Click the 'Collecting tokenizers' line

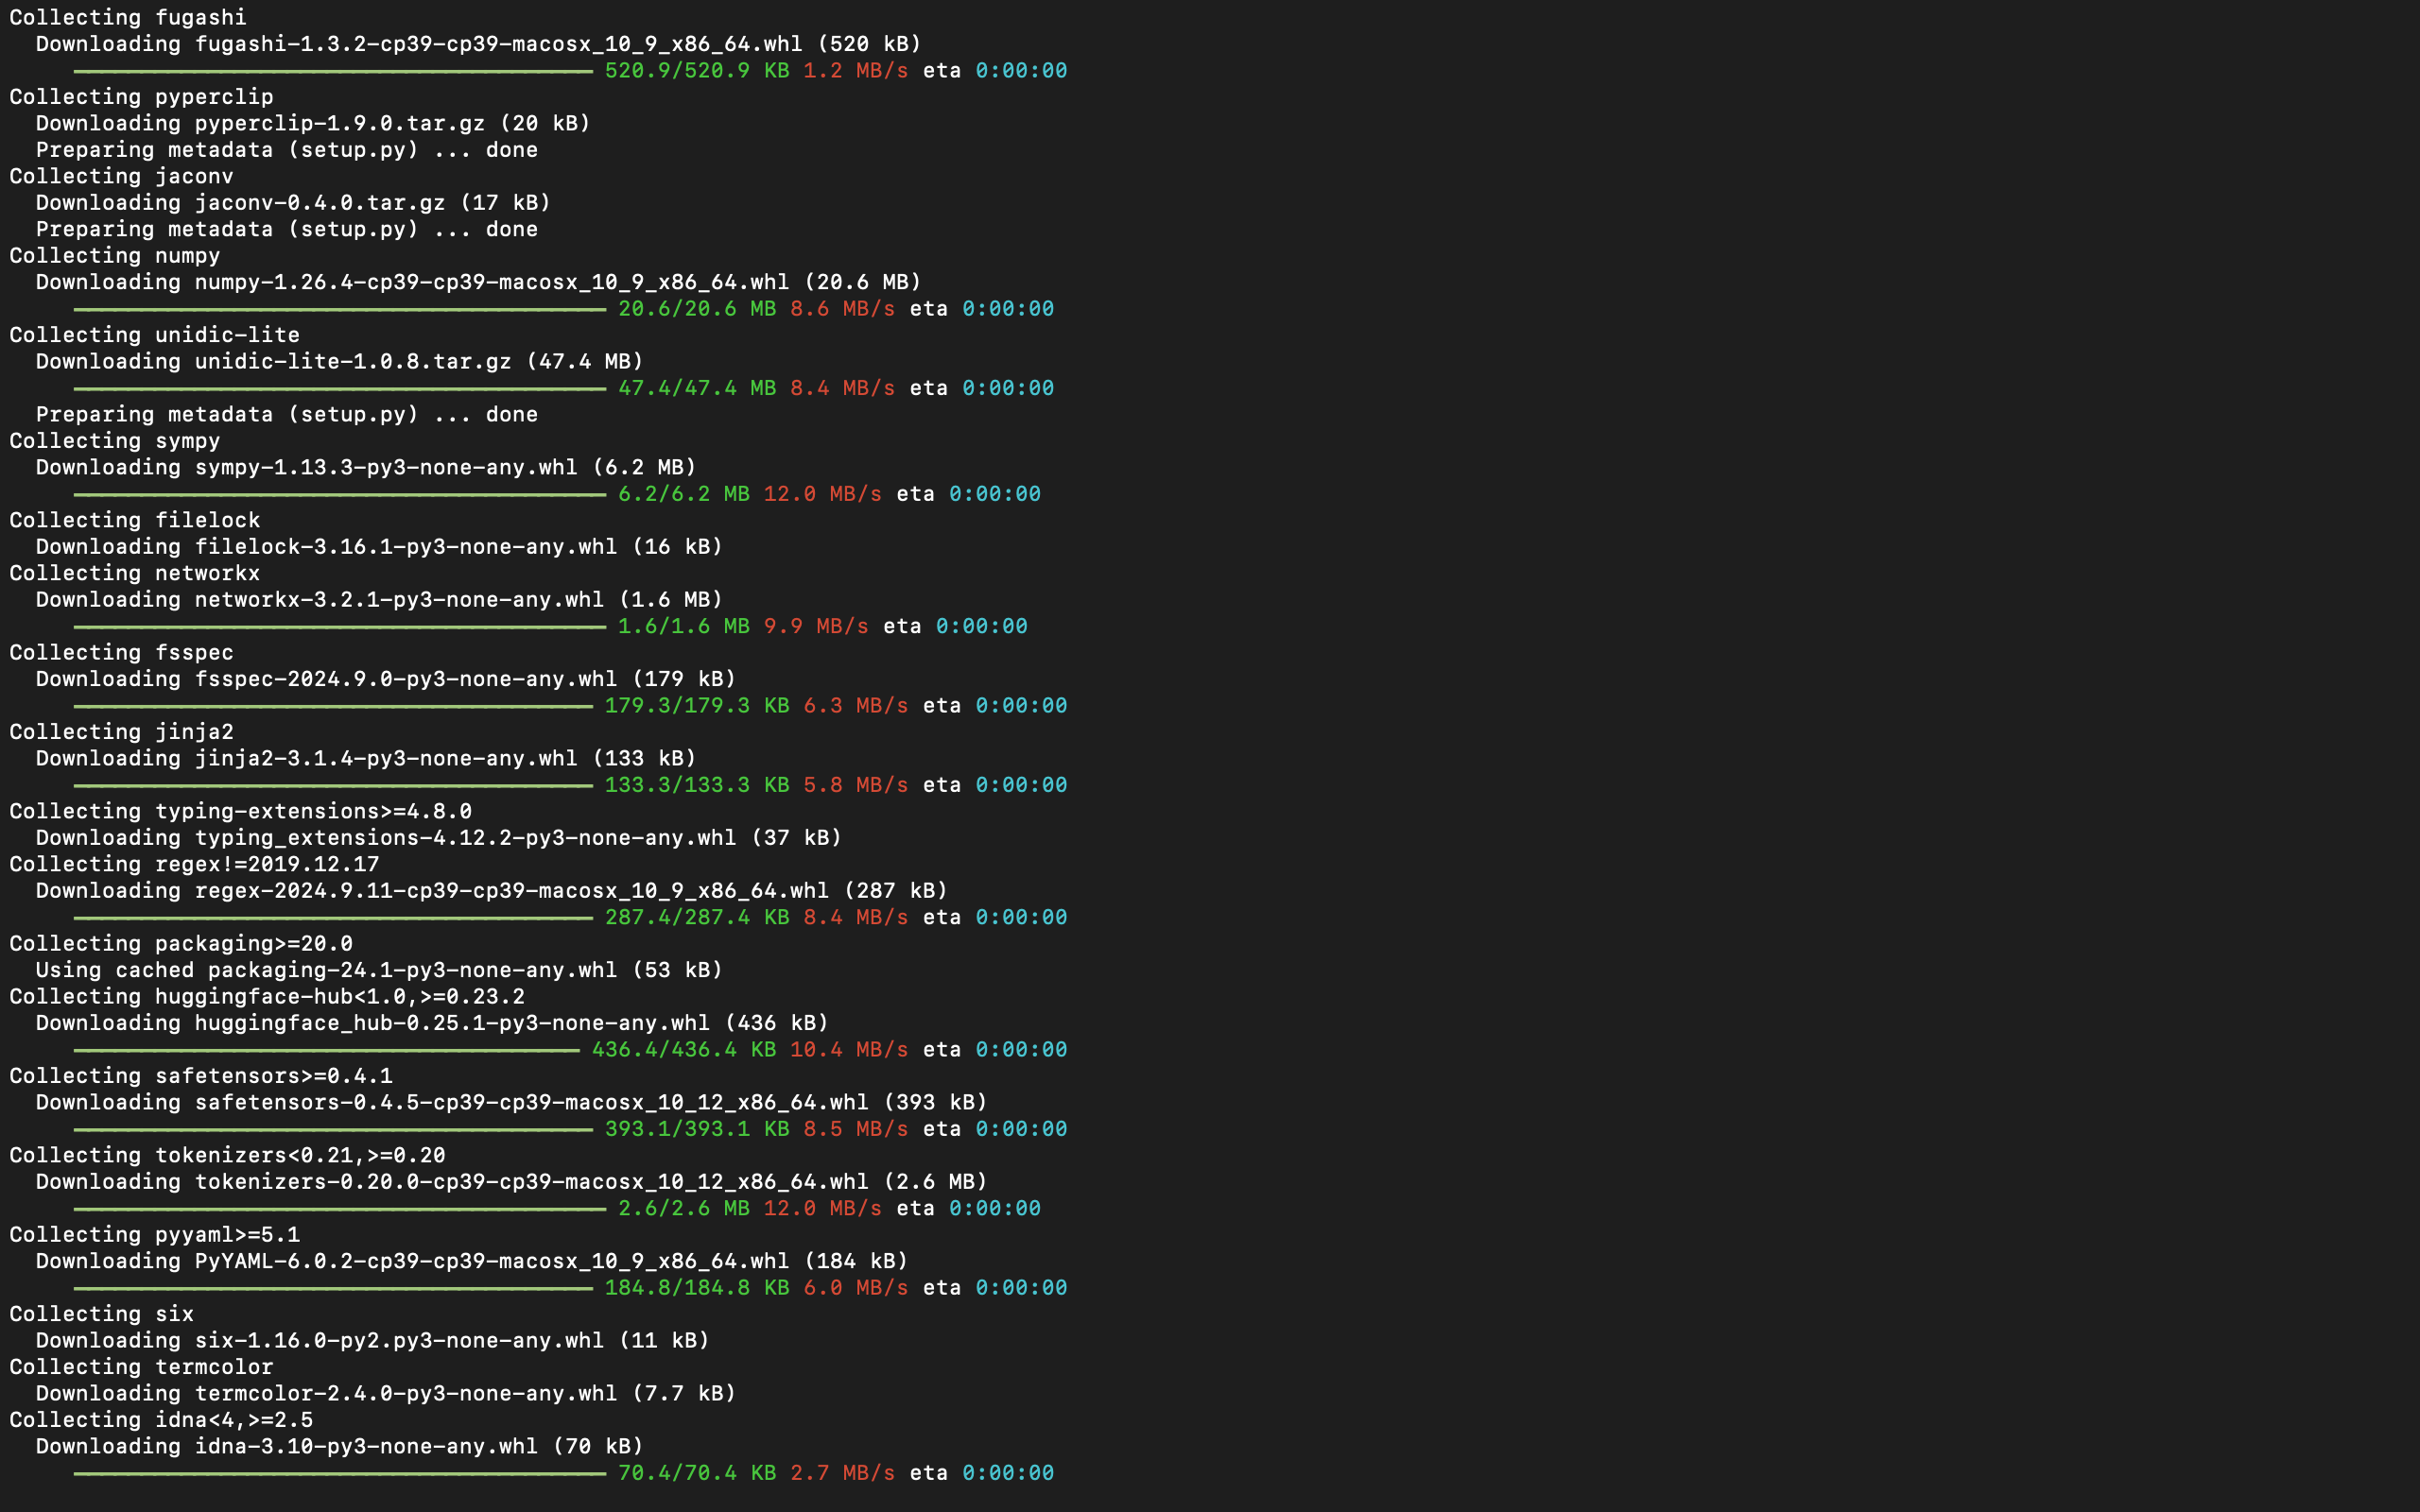tap(227, 1156)
